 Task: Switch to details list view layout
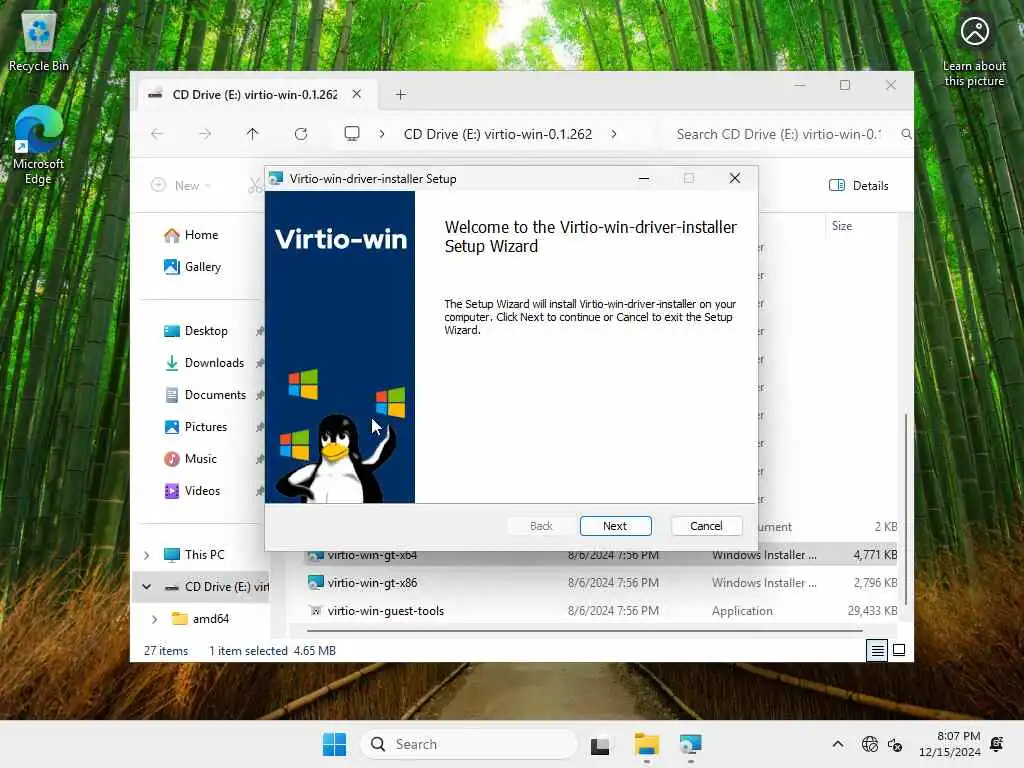pos(877,650)
